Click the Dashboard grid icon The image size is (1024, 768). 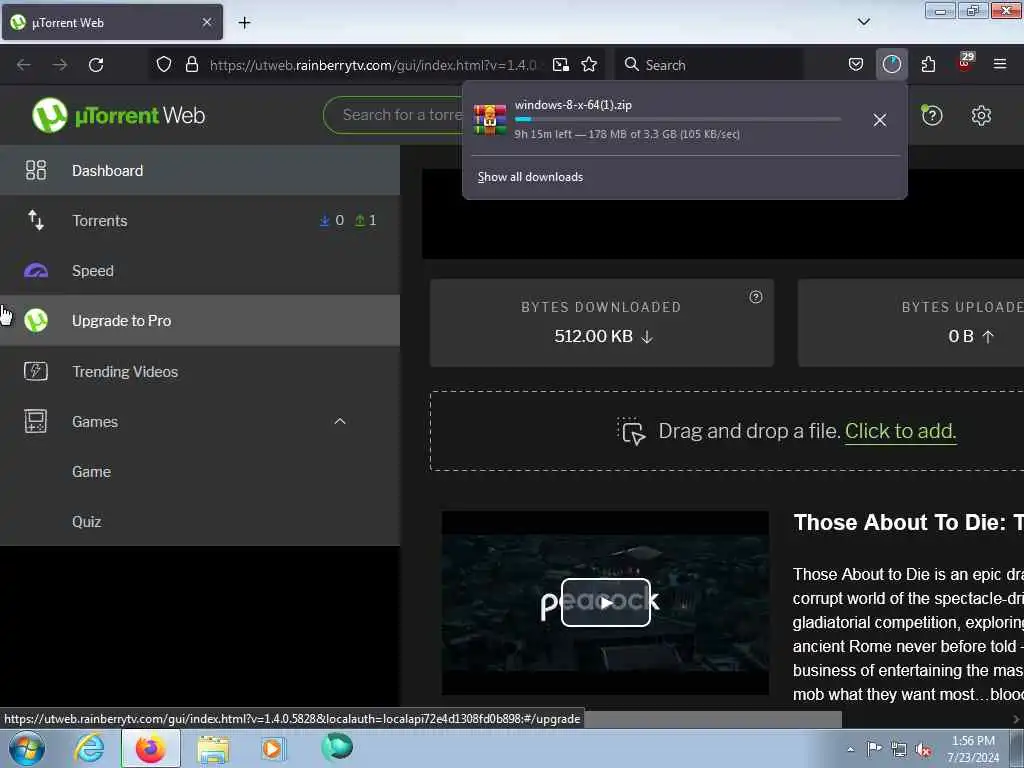(x=36, y=170)
